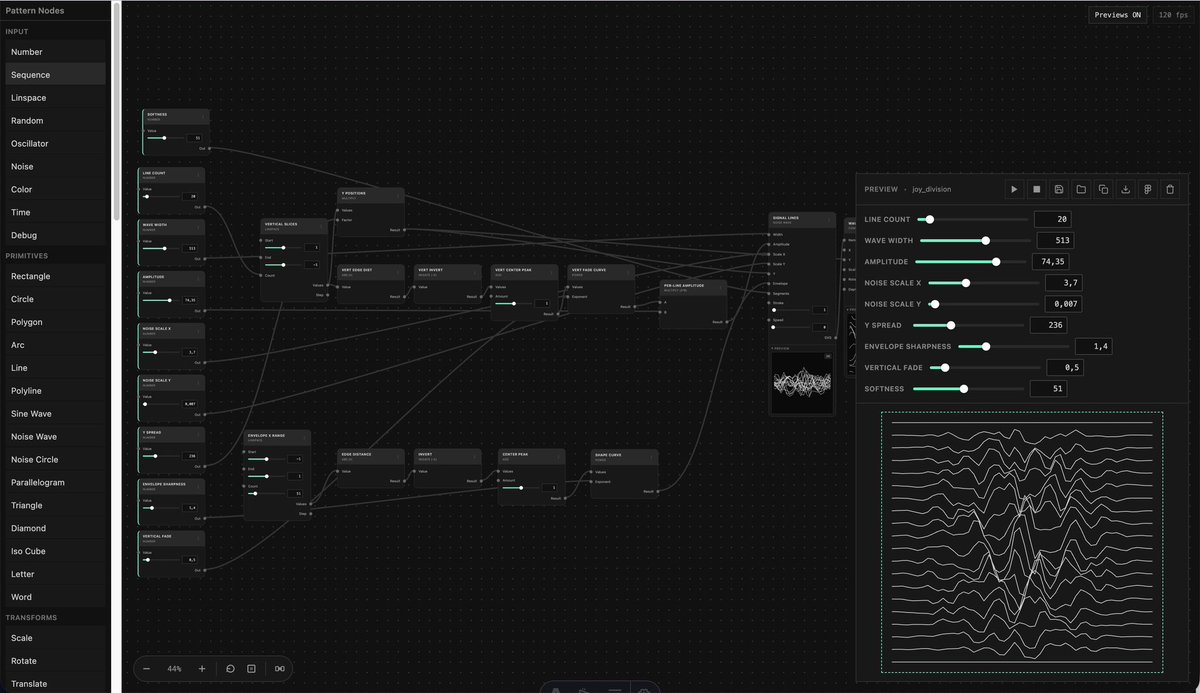This screenshot has width=1200, height=693.
Task: Zoom out canvas with minus button
Action: click(x=147, y=668)
